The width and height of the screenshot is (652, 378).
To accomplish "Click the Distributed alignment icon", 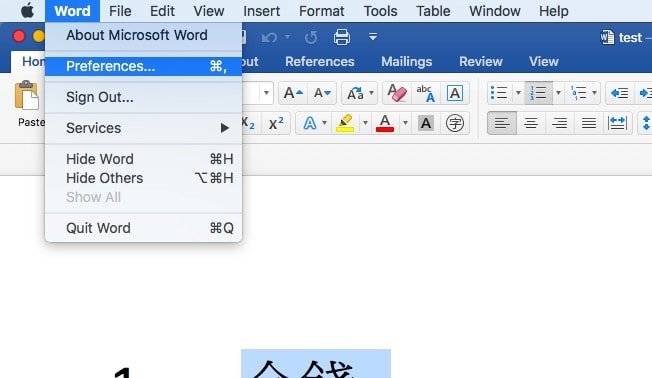I will pos(617,123).
